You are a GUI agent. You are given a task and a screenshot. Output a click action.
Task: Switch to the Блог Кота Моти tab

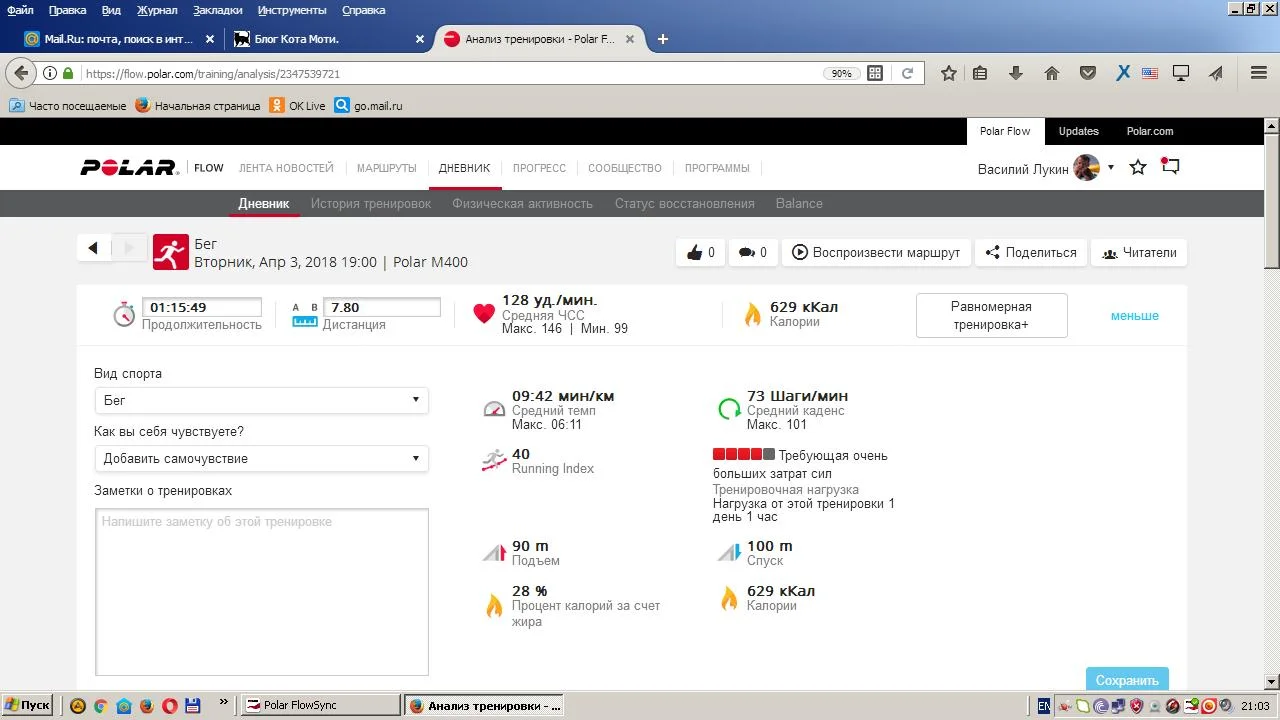pyautogui.click(x=327, y=39)
